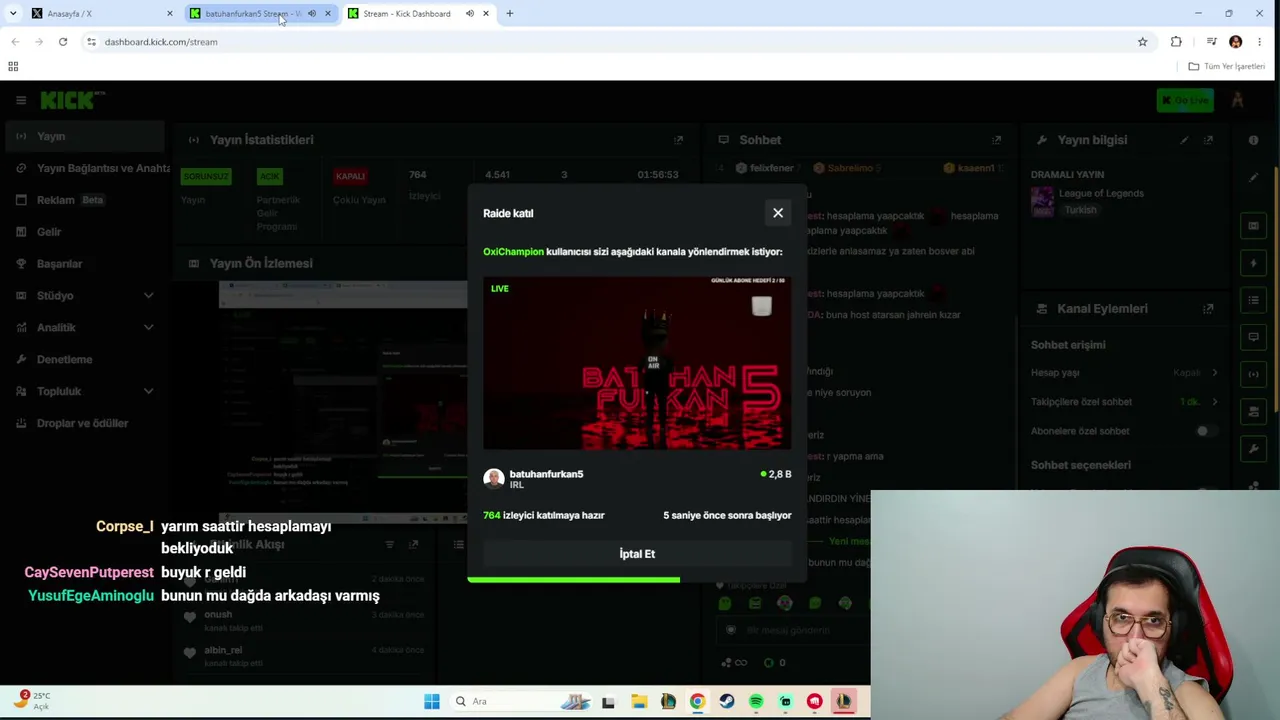Open Tüm Yer İşaretleri bookmarks folder
Image resolution: width=1280 pixels, height=720 pixels.
pyautogui.click(x=1227, y=66)
